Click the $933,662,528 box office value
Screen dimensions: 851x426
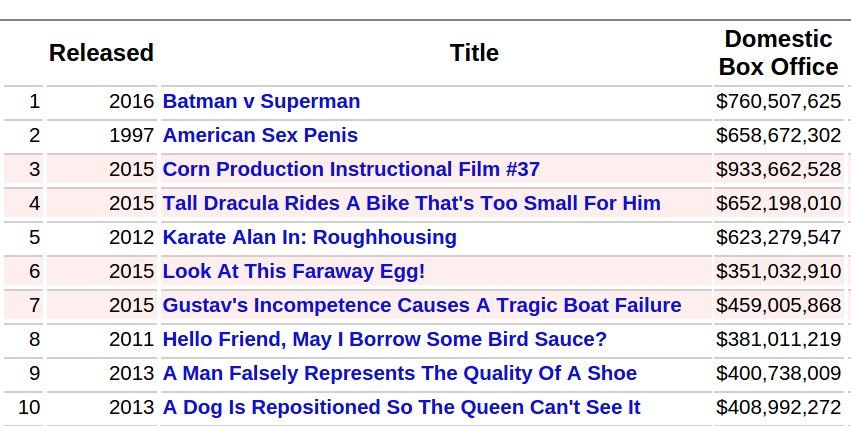pyautogui.click(x=778, y=169)
